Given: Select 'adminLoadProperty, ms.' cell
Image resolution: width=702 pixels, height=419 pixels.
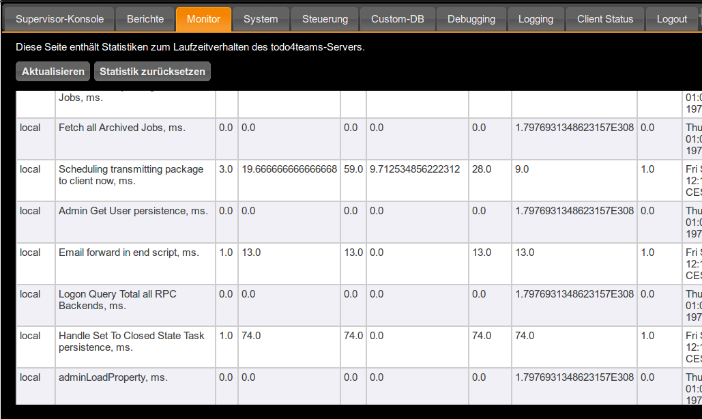Looking at the screenshot, I should [135, 387].
